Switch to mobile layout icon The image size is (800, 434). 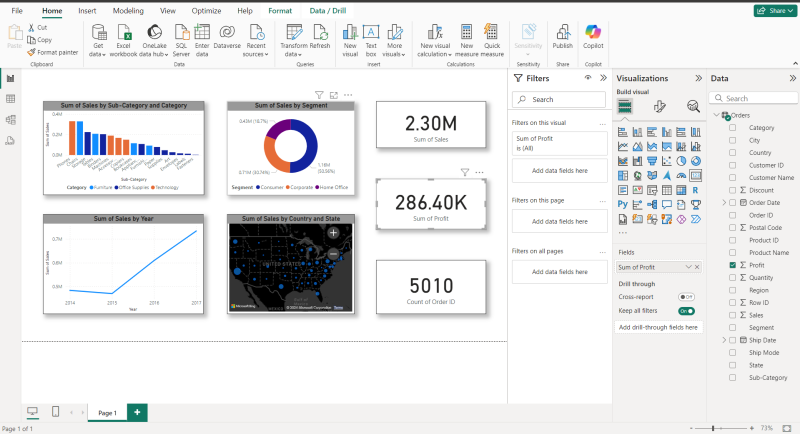(55, 412)
